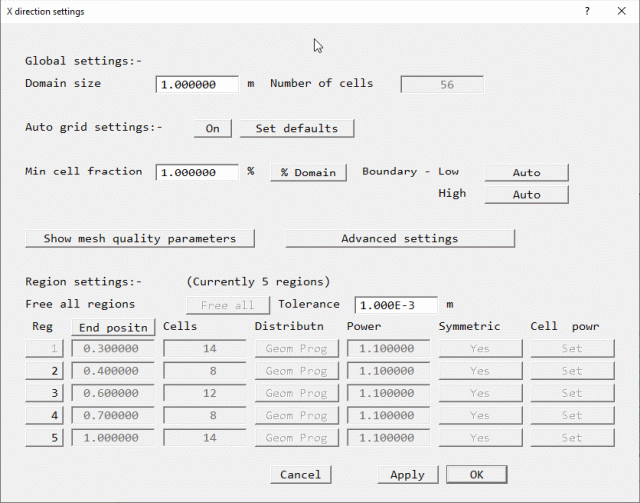This screenshot has width=640, height=503.
Task: Click the End positn column button
Action: coord(114,327)
